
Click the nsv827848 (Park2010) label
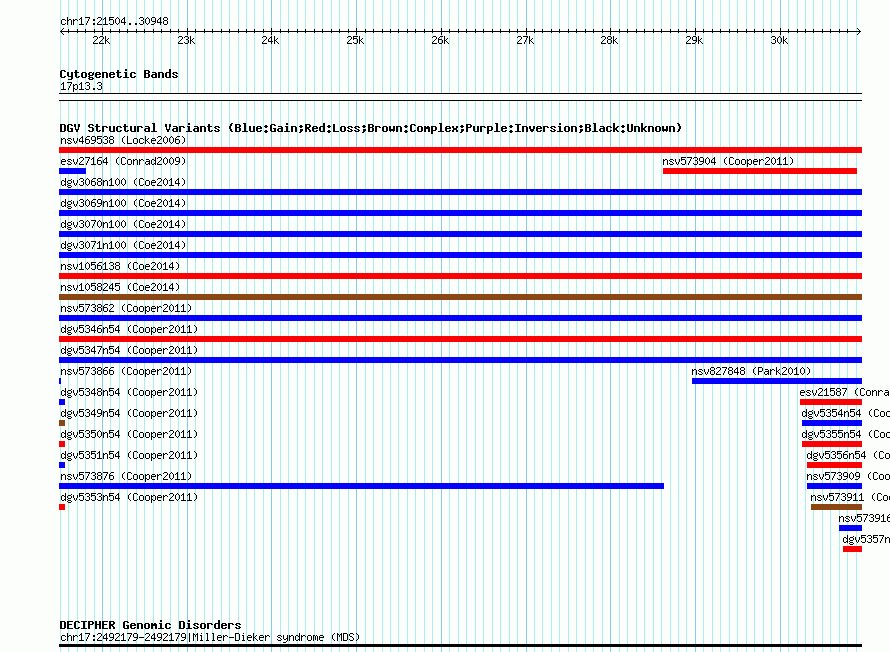pos(751,371)
